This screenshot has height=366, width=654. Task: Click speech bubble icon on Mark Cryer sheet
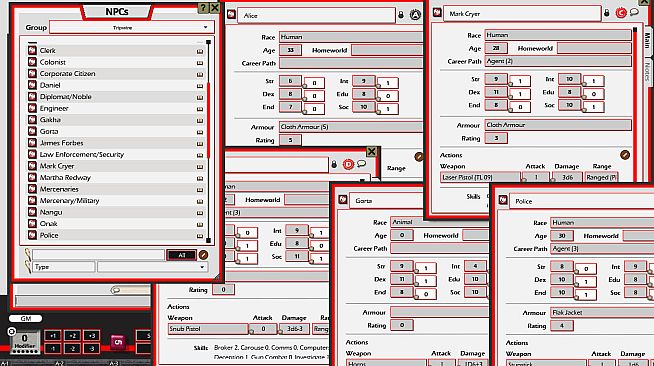(x=634, y=12)
